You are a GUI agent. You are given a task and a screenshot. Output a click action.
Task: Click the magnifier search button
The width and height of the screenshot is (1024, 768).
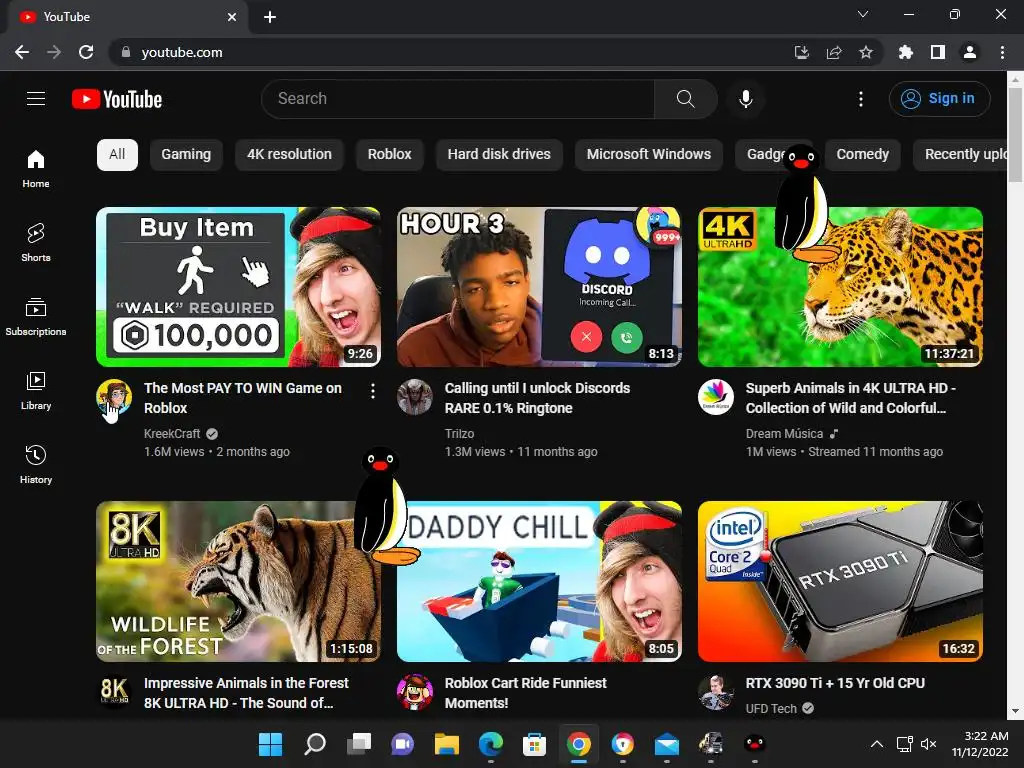[x=685, y=99]
